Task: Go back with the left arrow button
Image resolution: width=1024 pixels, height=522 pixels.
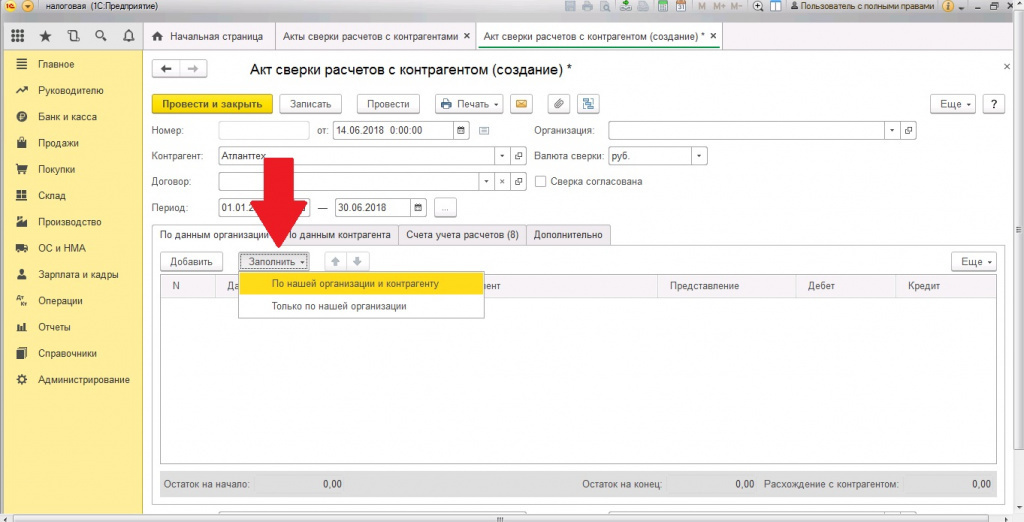Action: [x=166, y=69]
